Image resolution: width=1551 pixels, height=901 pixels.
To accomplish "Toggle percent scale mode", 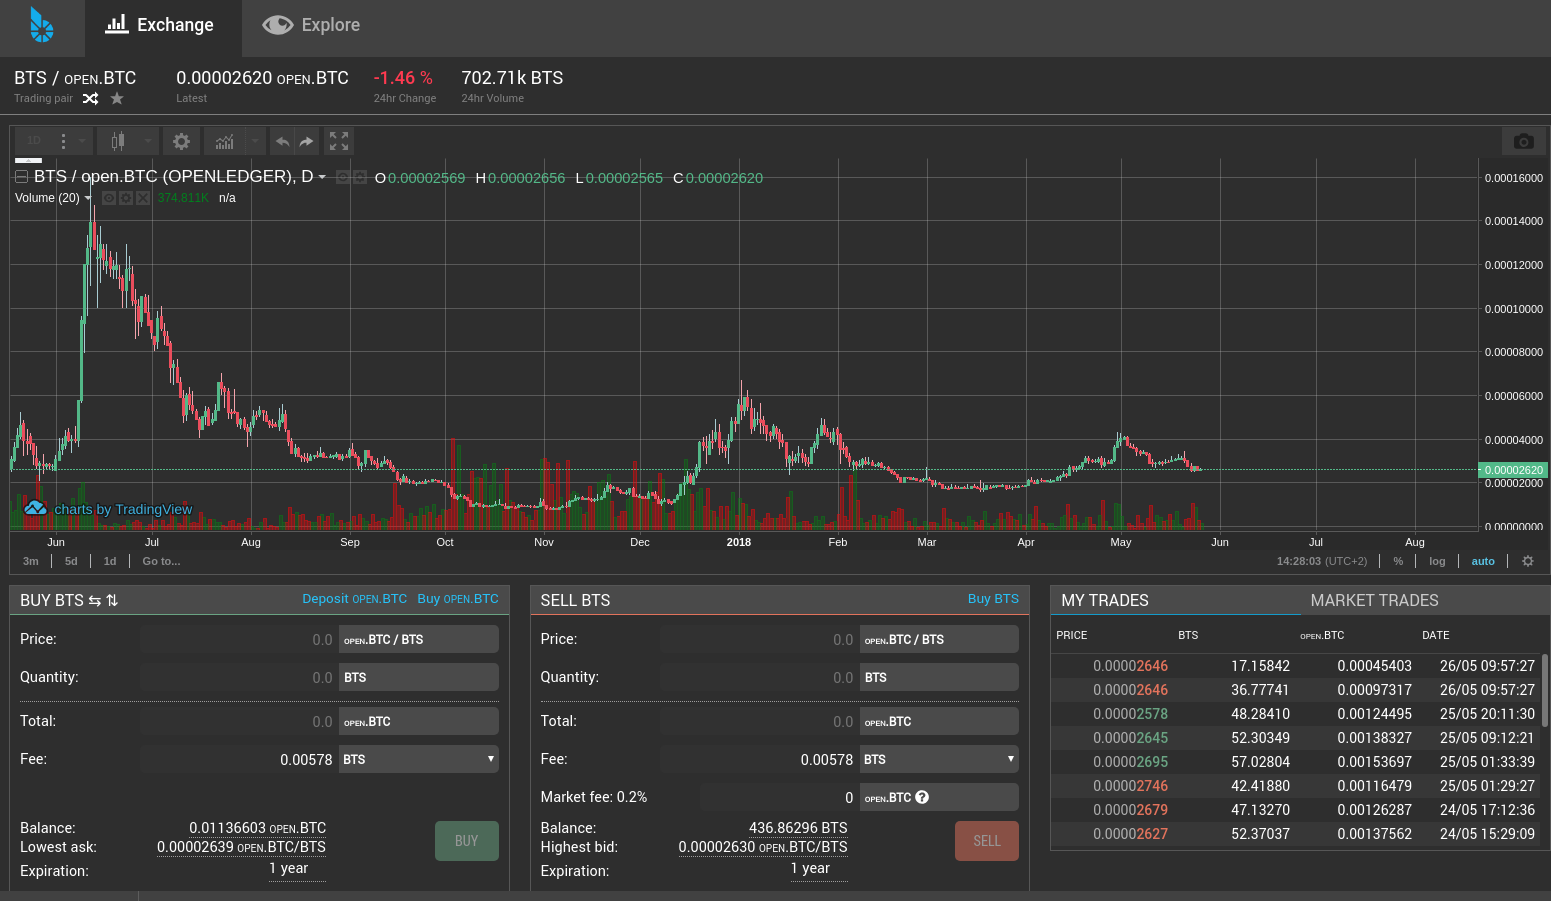I will click(1398, 561).
